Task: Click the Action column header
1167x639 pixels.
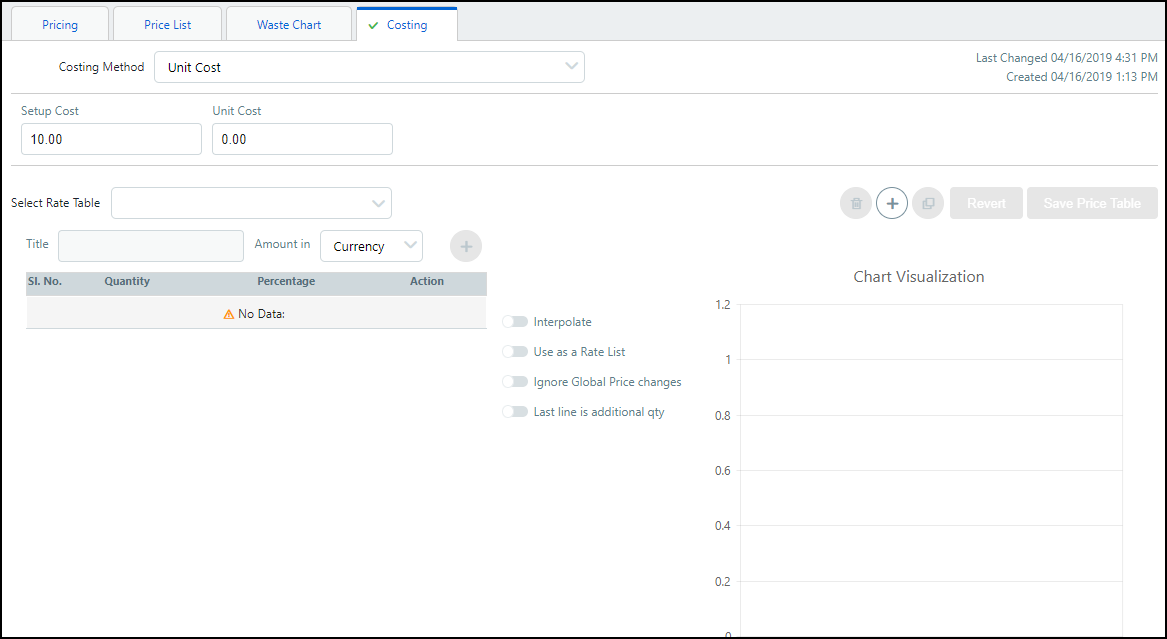Action: tap(426, 281)
